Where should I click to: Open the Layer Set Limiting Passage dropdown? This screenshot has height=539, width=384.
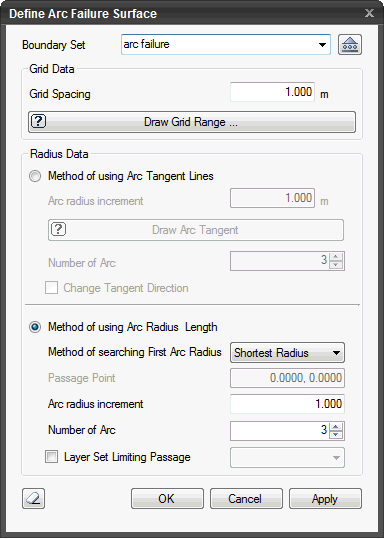pyautogui.click(x=287, y=458)
